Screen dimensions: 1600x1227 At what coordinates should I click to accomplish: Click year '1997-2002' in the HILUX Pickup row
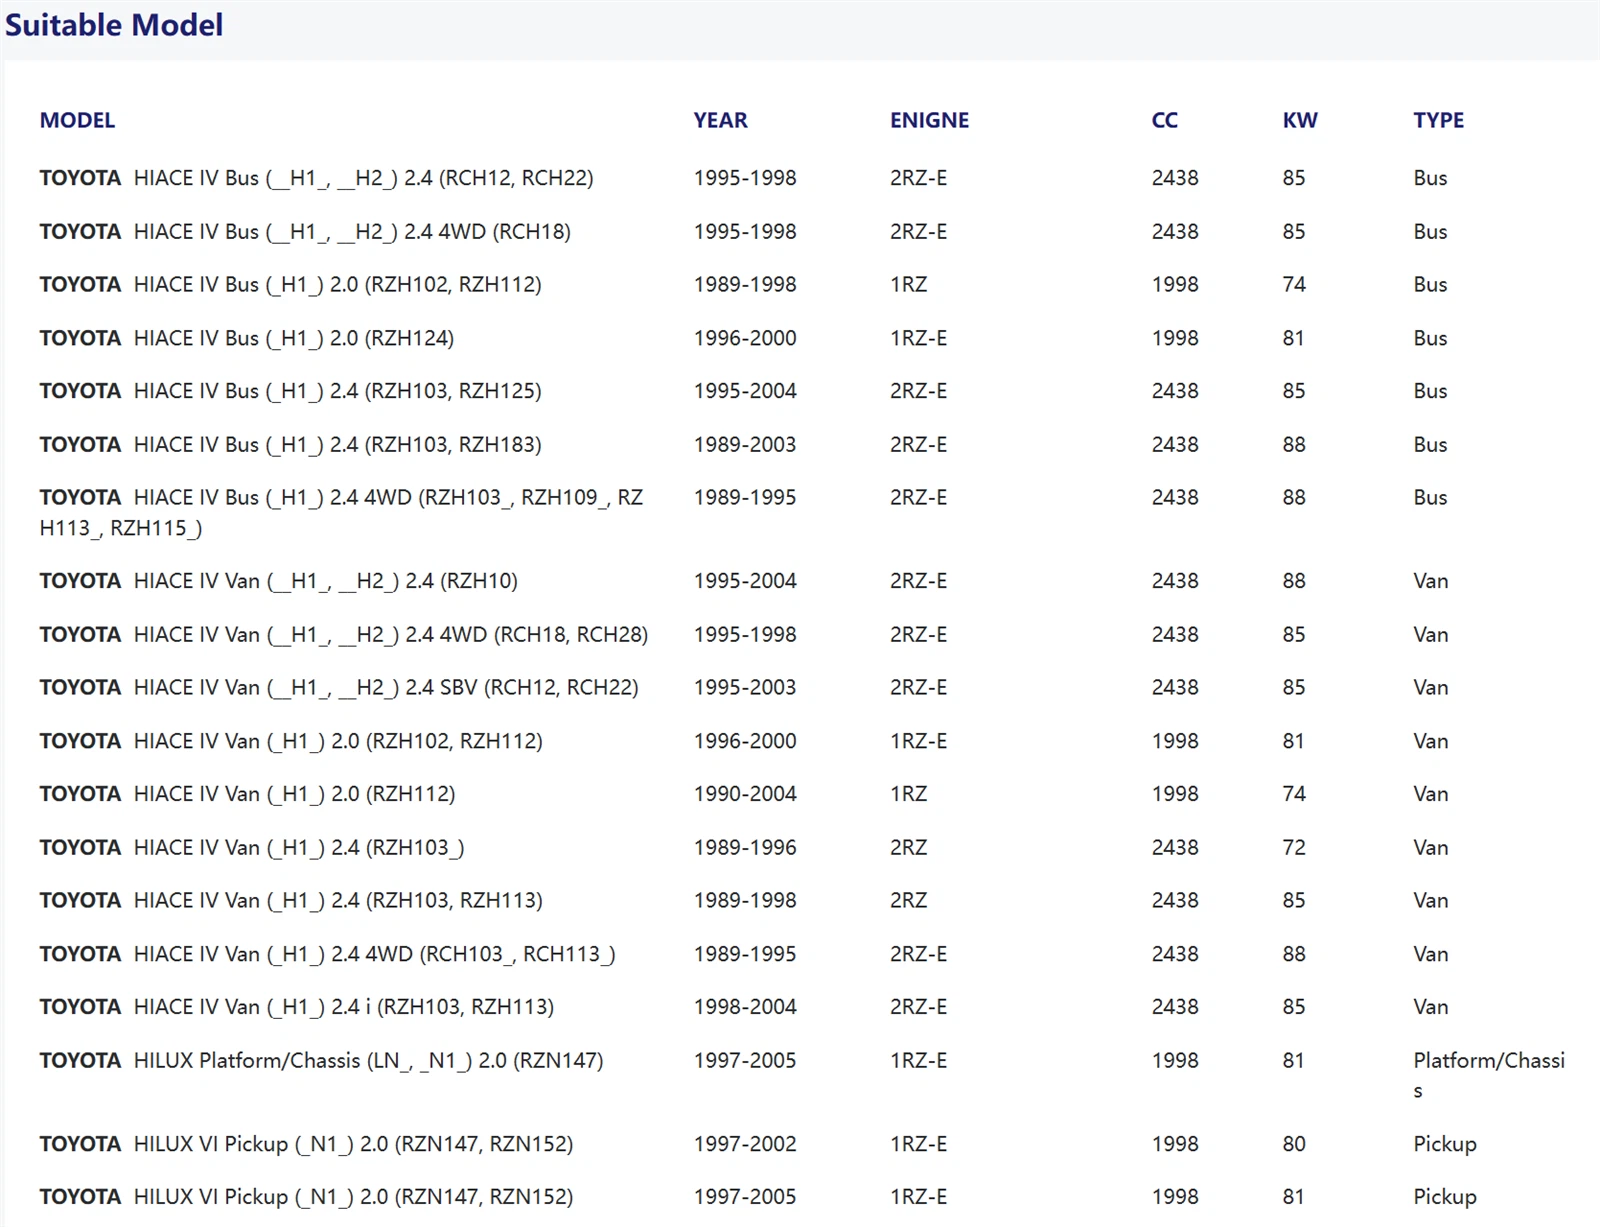point(745,1144)
